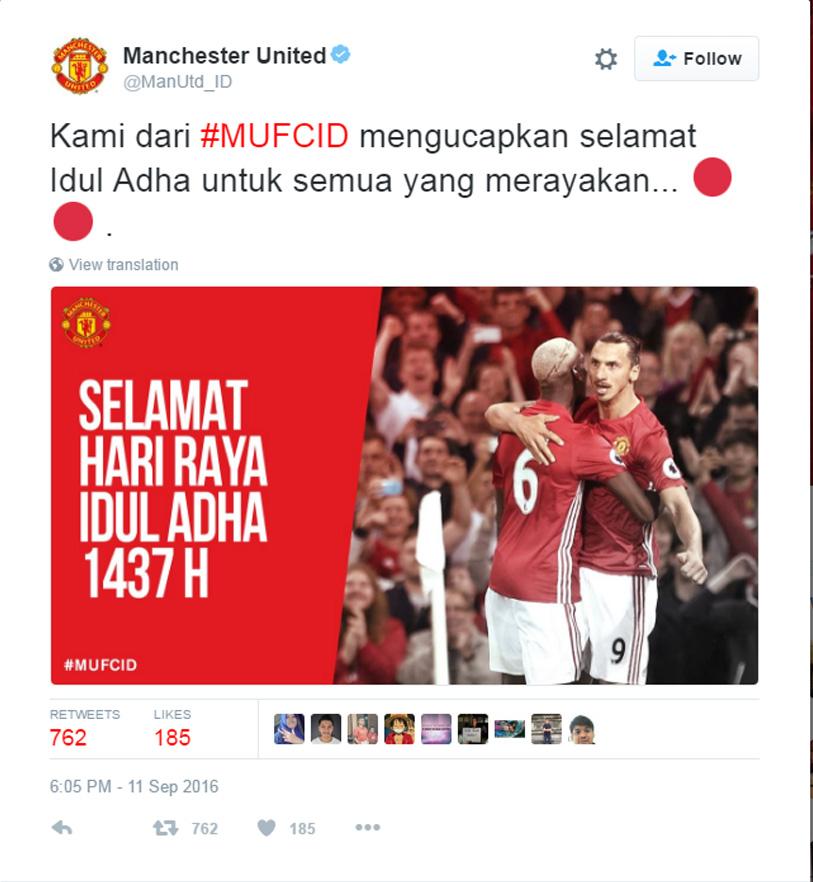
Task: Follow the Manchester United account
Action: 697,58
